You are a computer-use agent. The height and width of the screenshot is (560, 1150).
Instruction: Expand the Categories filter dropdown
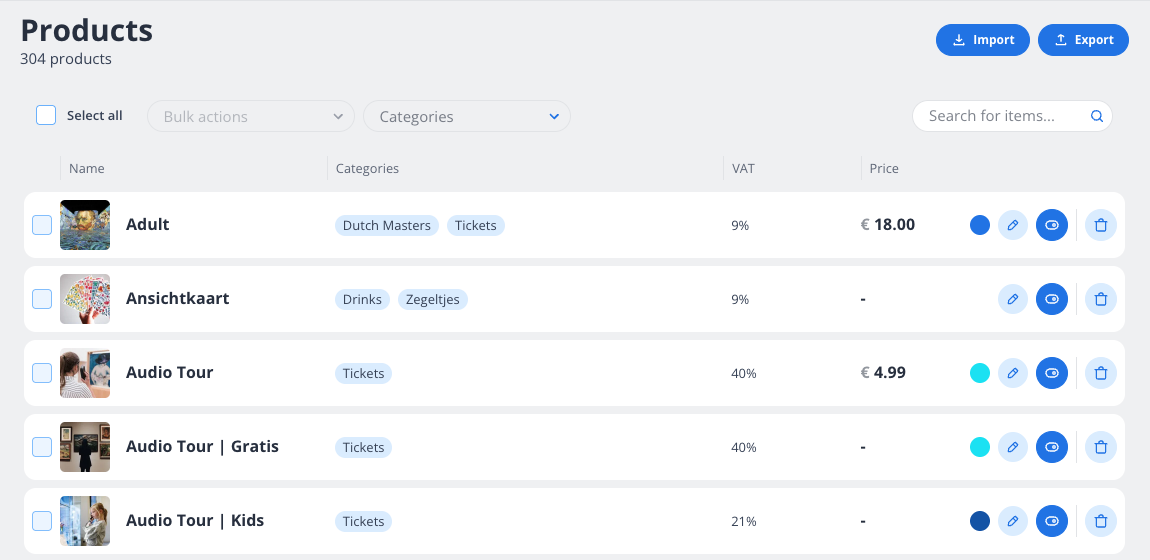[467, 116]
